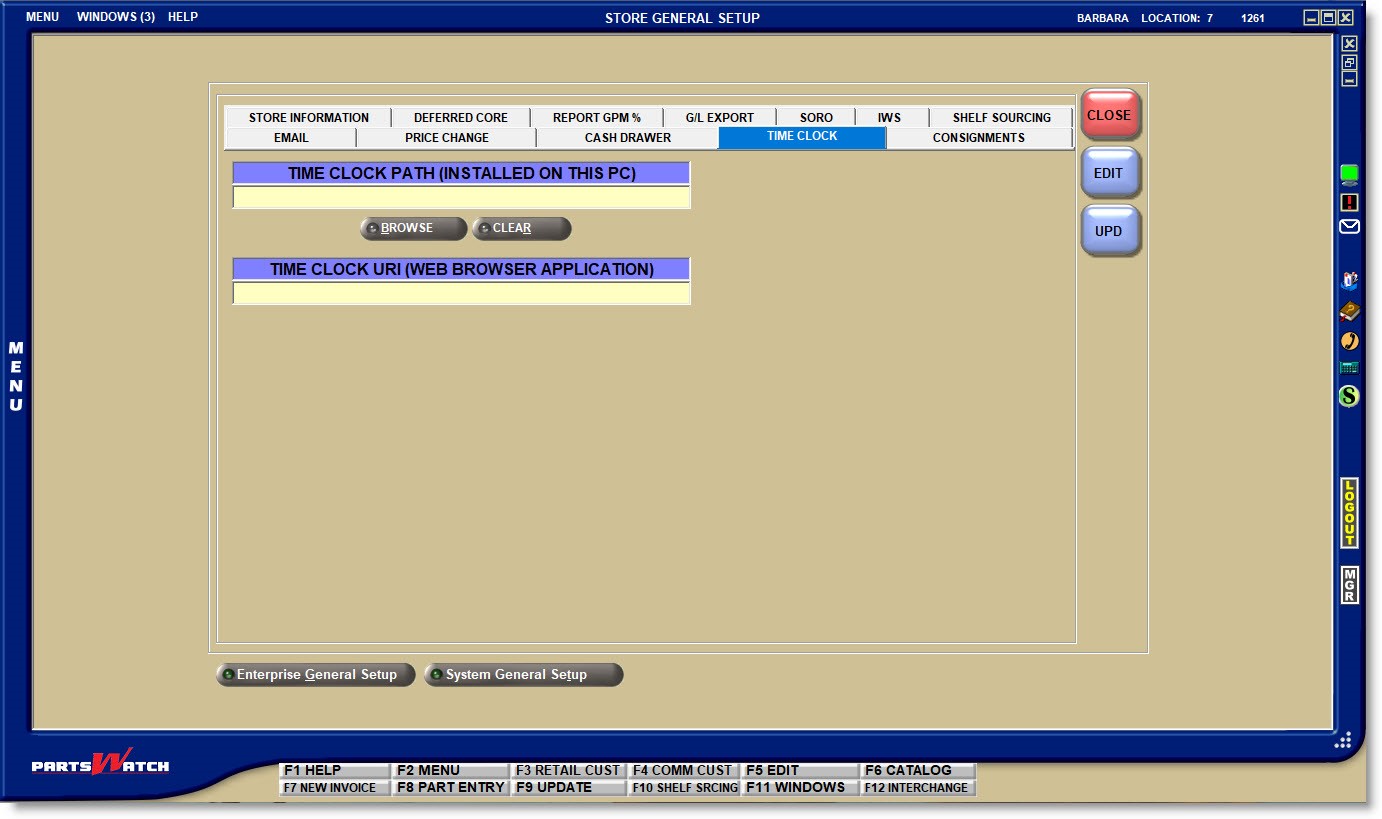The image size is (1382, 819).
Task: Click the yellow LOGOUT button
Action: click(x=1349, y=513)
